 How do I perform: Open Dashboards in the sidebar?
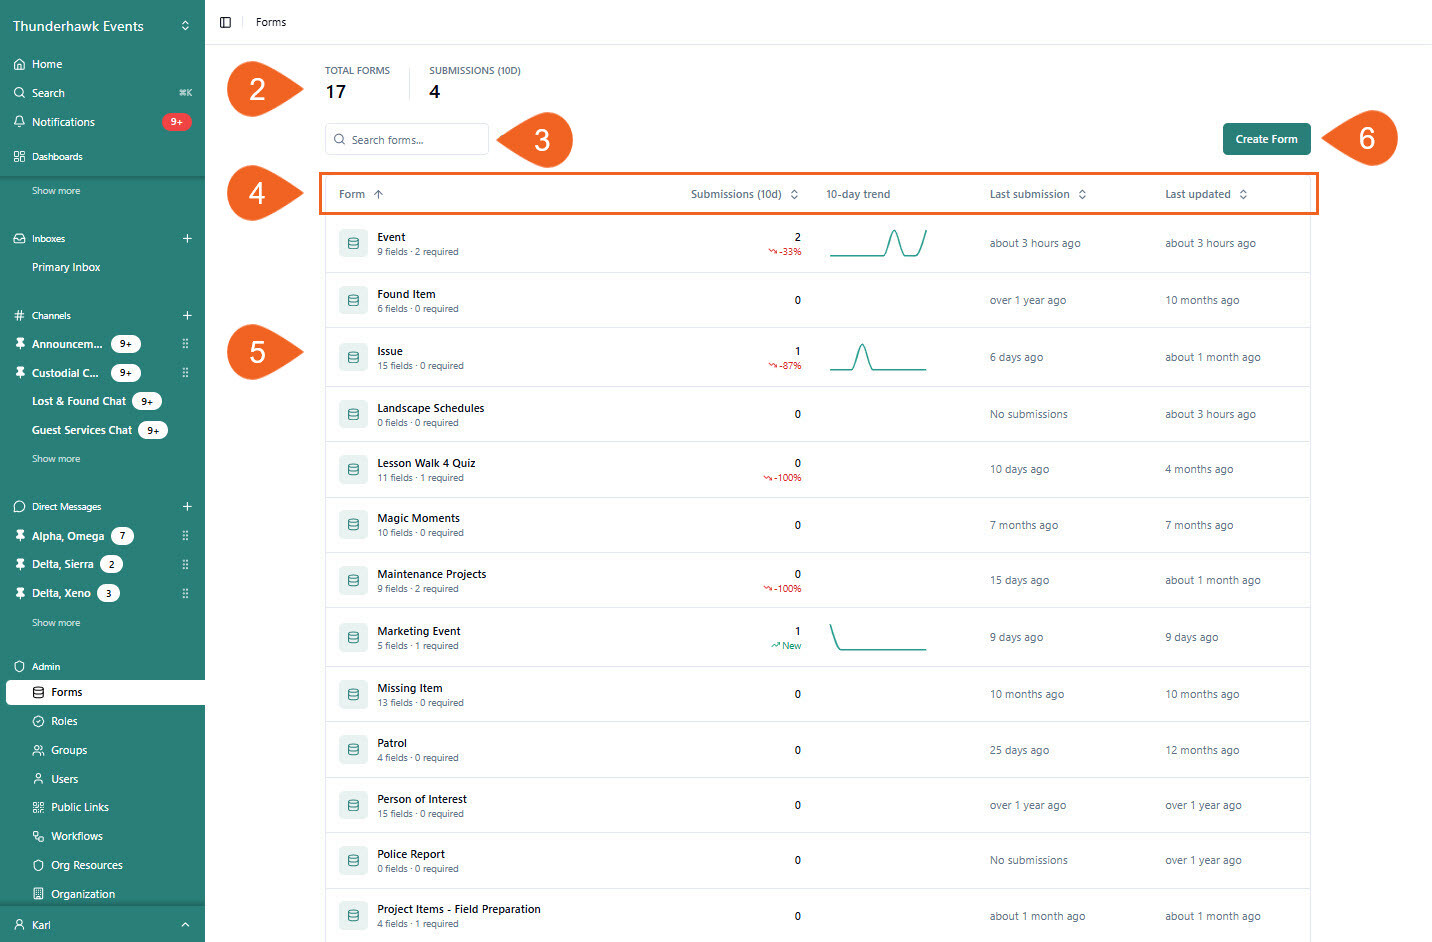click(57, 157)
